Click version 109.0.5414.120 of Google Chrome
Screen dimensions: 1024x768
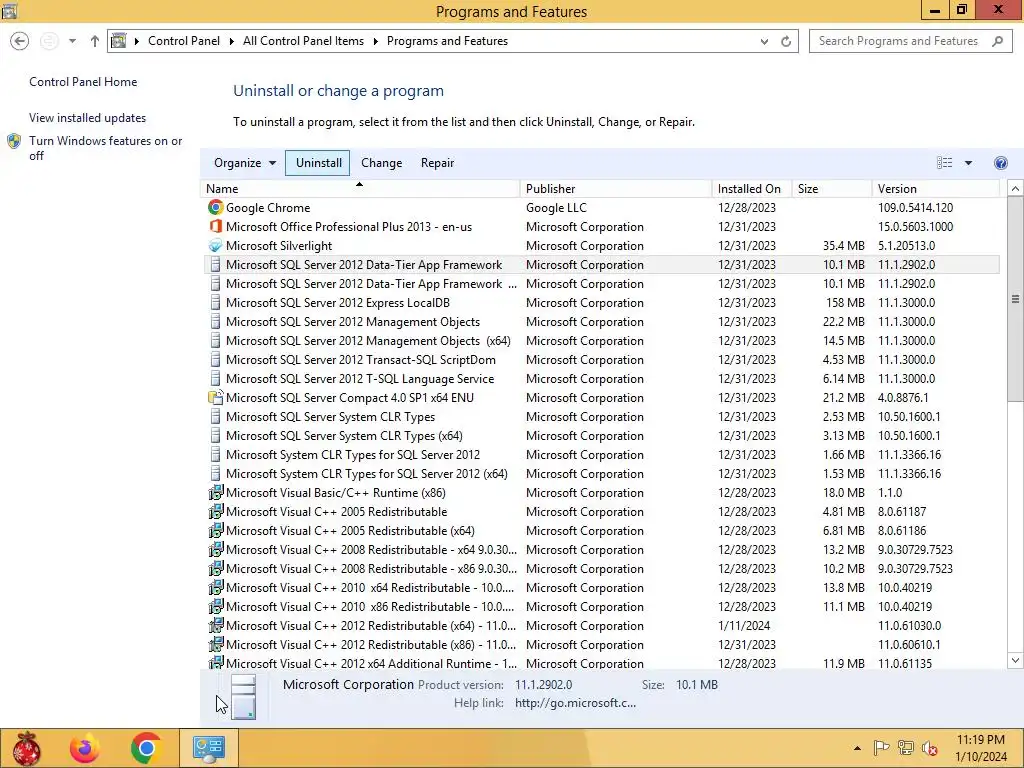tap(916, 208)
